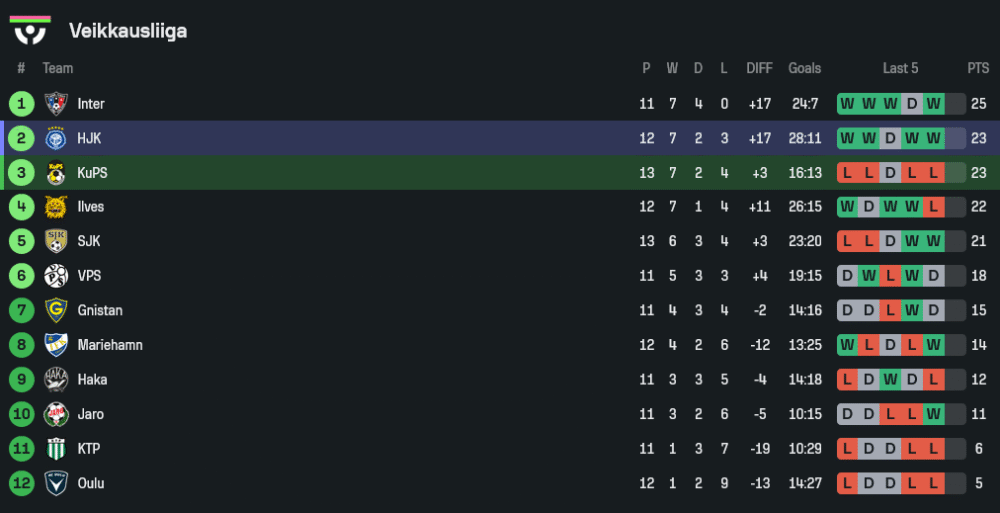
Task: Click the position 12 rank badge
Action: [x=21, y=483]
